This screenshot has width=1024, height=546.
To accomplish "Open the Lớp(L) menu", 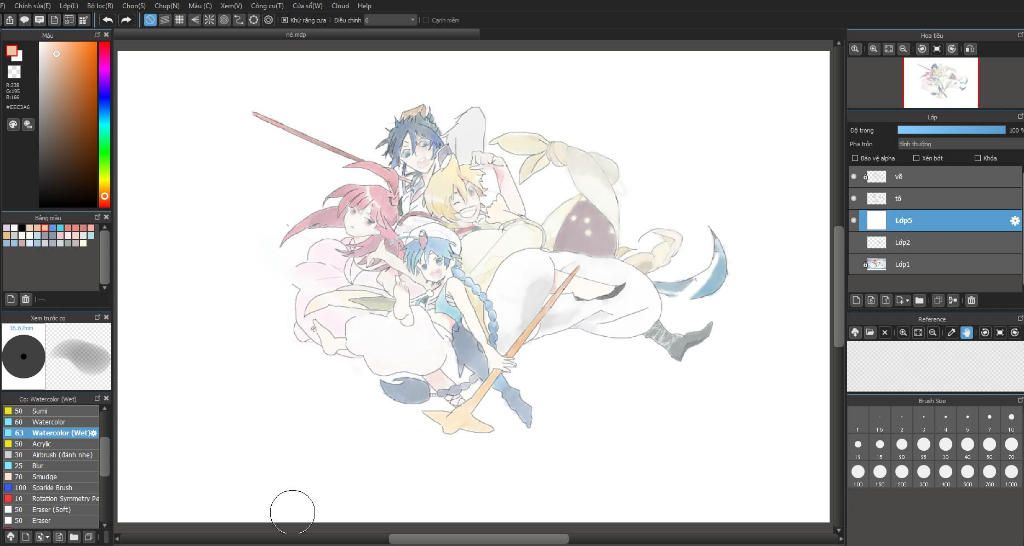I will [69, 6].
